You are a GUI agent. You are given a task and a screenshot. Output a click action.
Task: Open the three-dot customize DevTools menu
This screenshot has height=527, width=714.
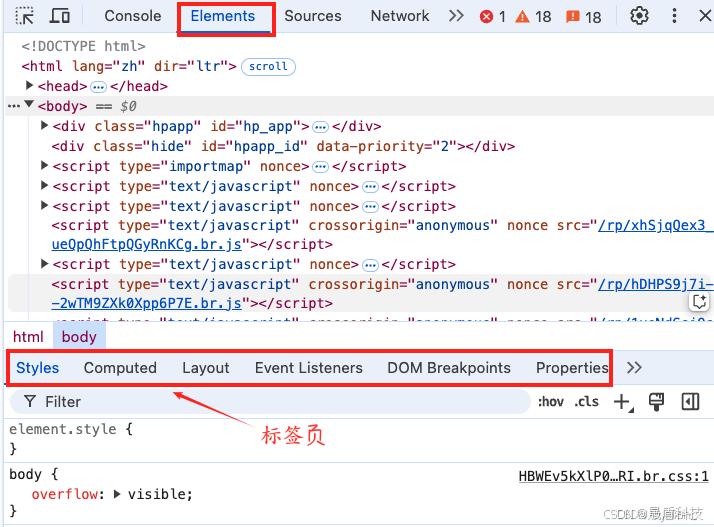[x=674, y=16]
